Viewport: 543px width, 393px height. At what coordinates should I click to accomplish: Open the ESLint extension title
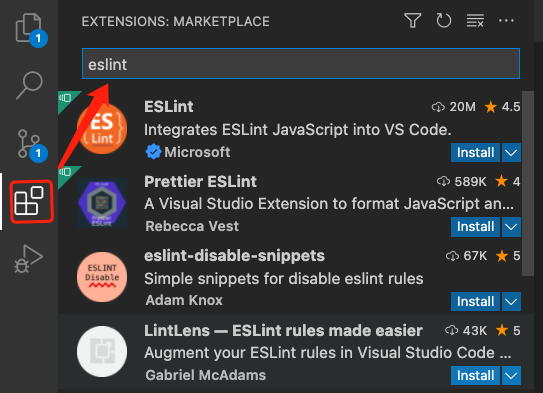169,107
